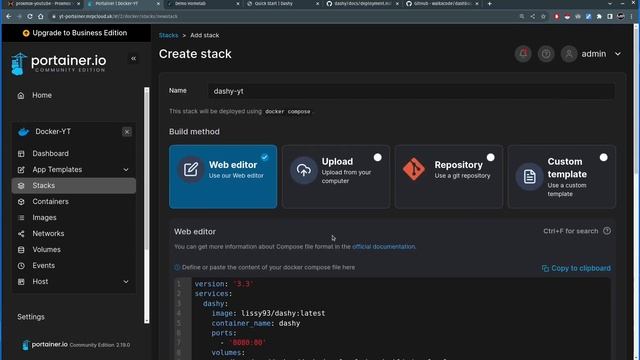Open Volumes in sidebar menu
Screen dimensions: 640x360
click(74, 249)
